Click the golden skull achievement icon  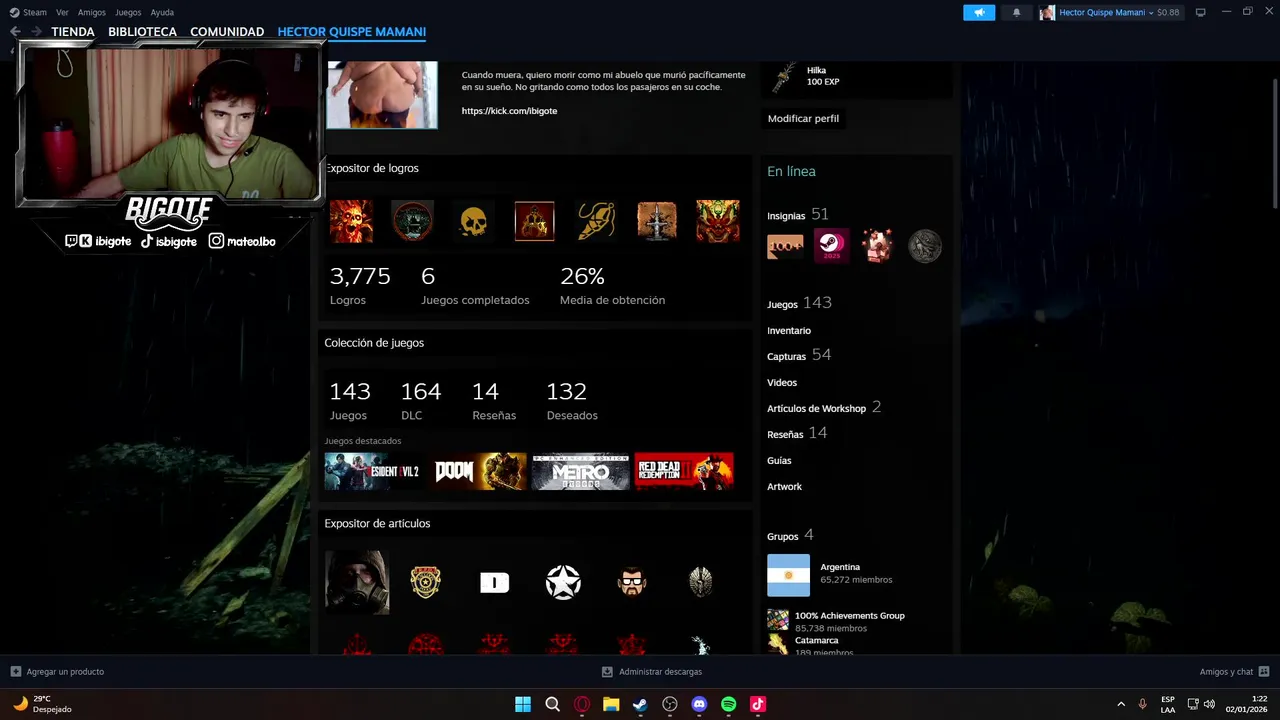pyautogui.click(x=473, y=221)
